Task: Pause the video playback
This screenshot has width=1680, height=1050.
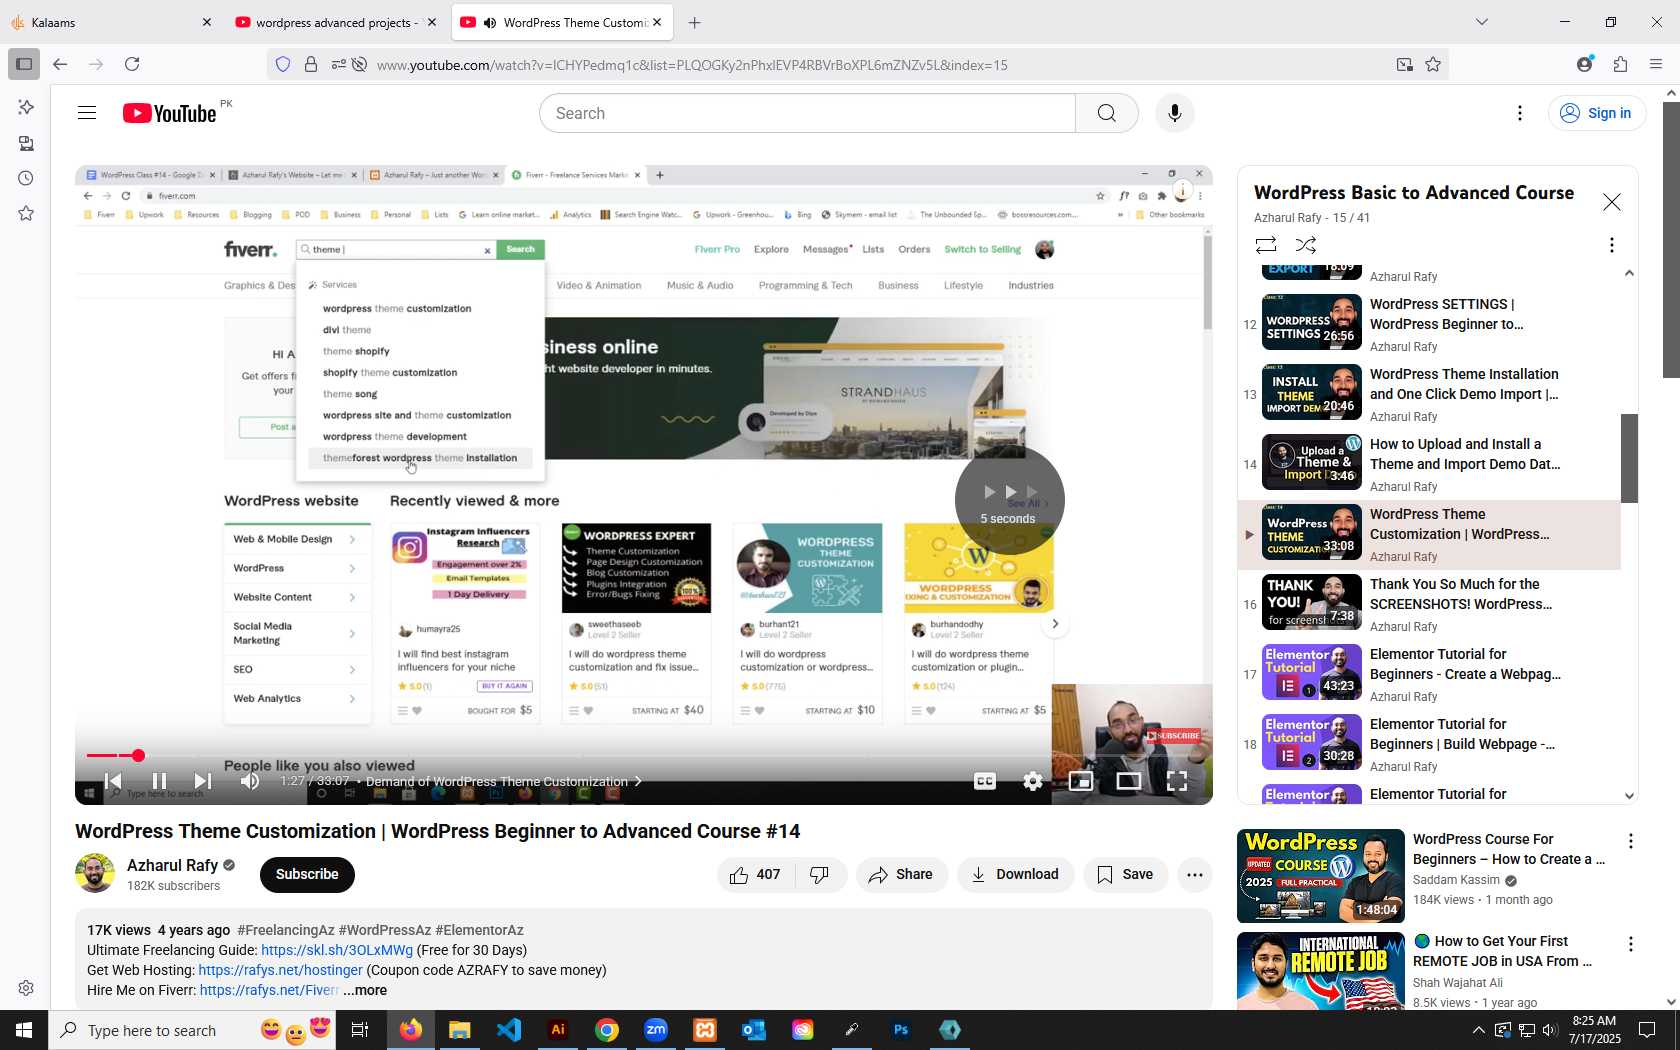Action: click(159, 781)
